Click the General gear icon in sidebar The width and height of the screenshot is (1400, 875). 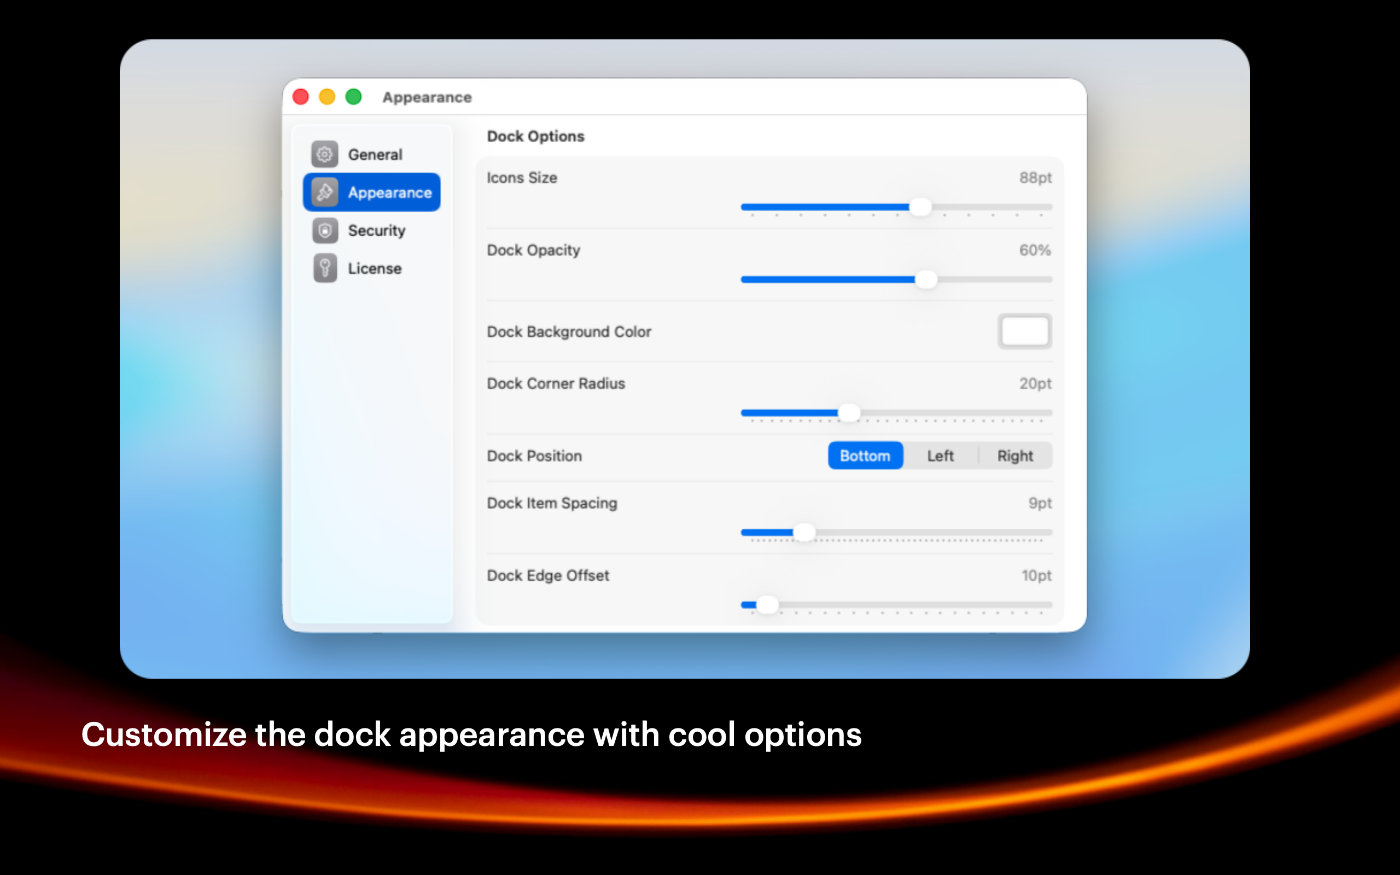point(325,154)
